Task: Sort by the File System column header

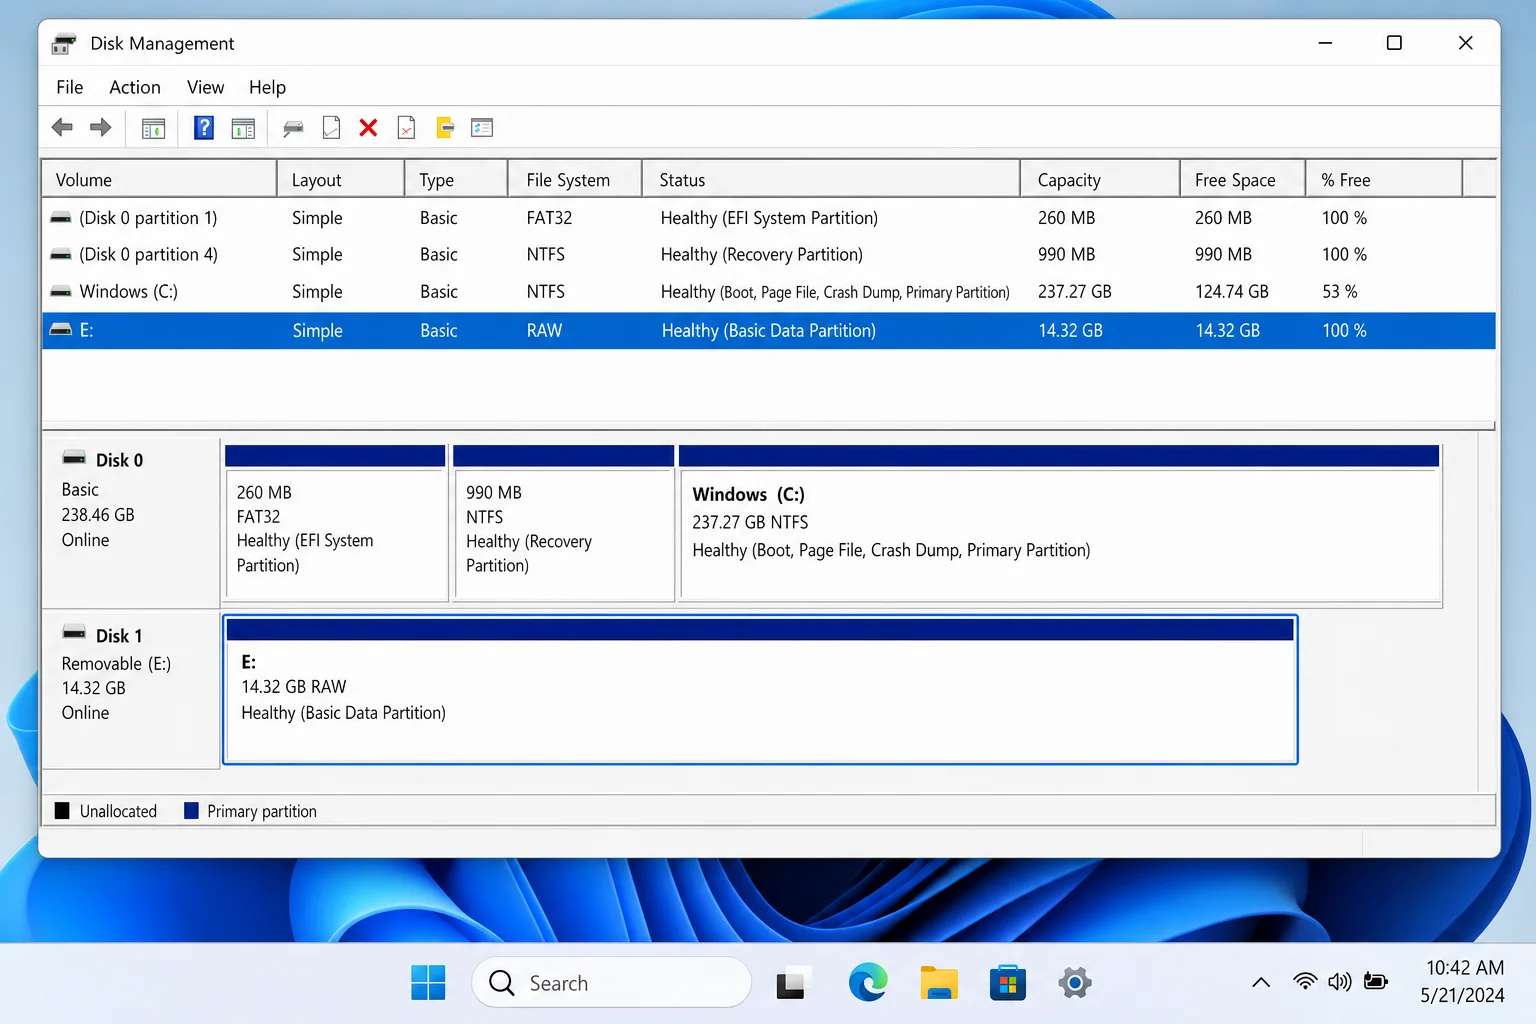Action: coord(575,180)
